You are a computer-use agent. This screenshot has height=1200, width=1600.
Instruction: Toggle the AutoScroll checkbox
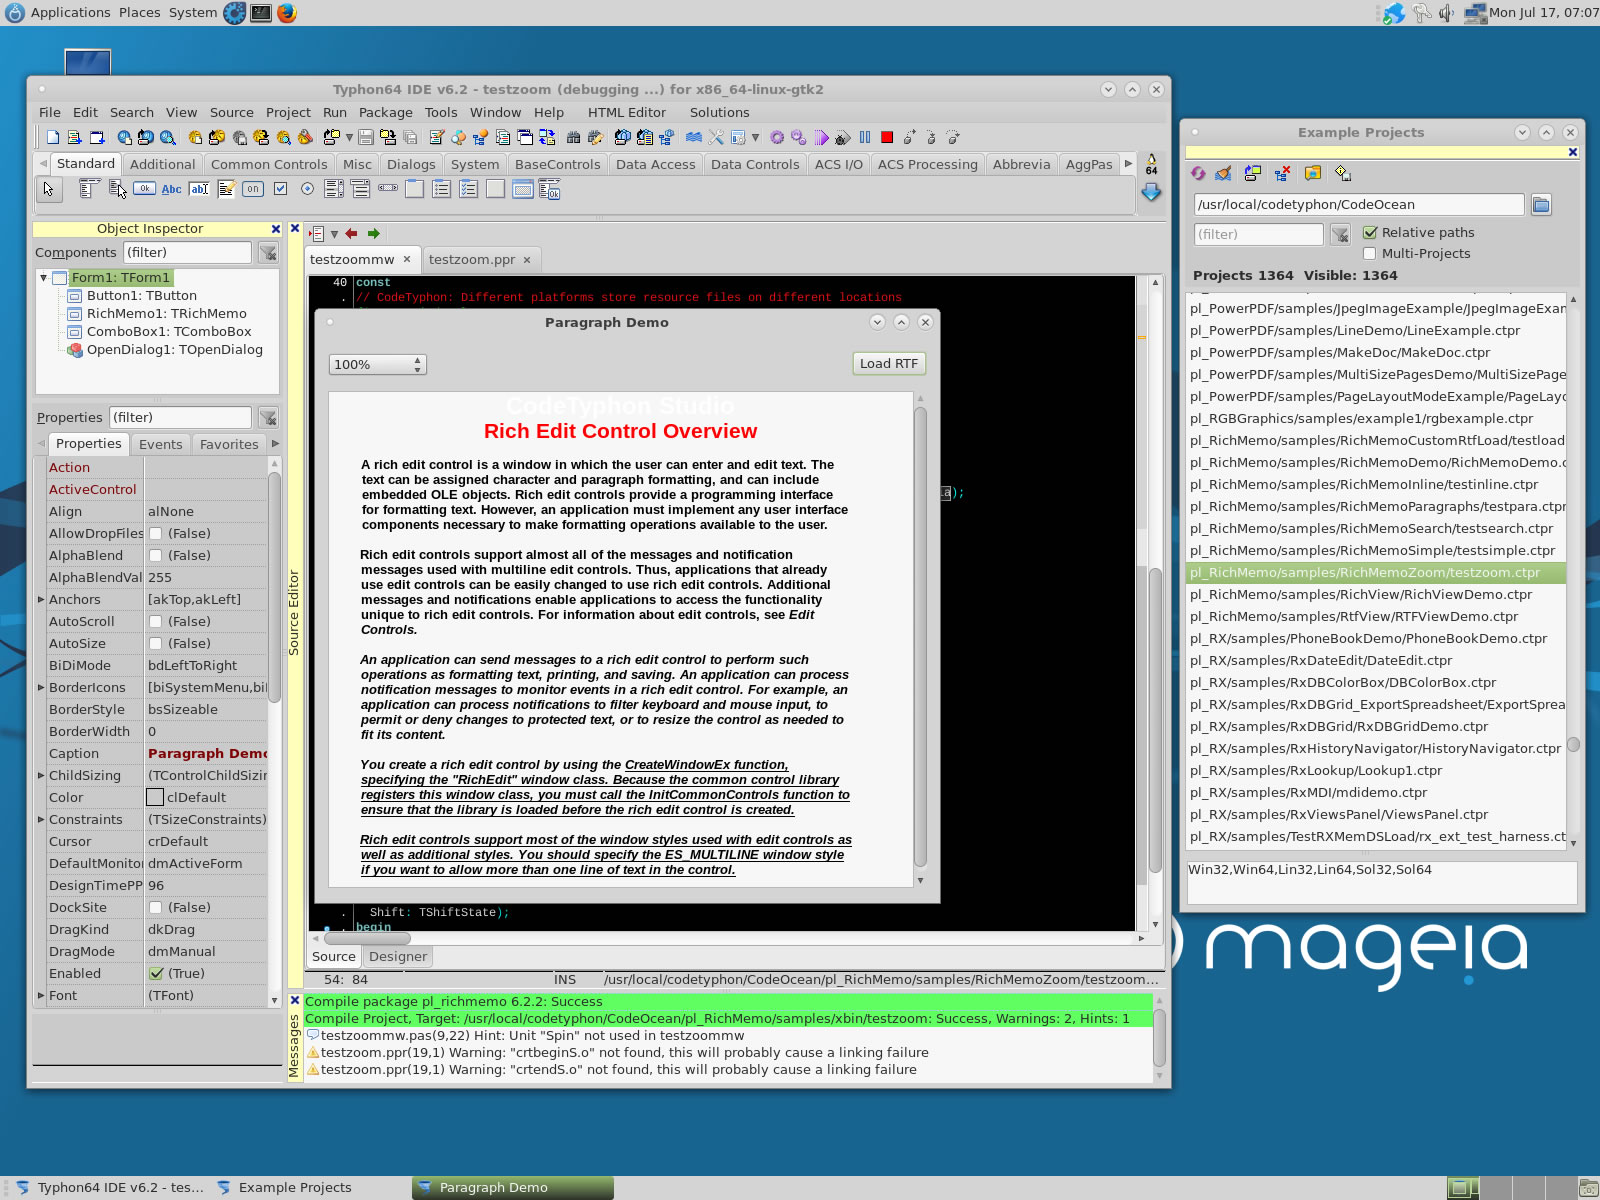[x=156, y=621]
